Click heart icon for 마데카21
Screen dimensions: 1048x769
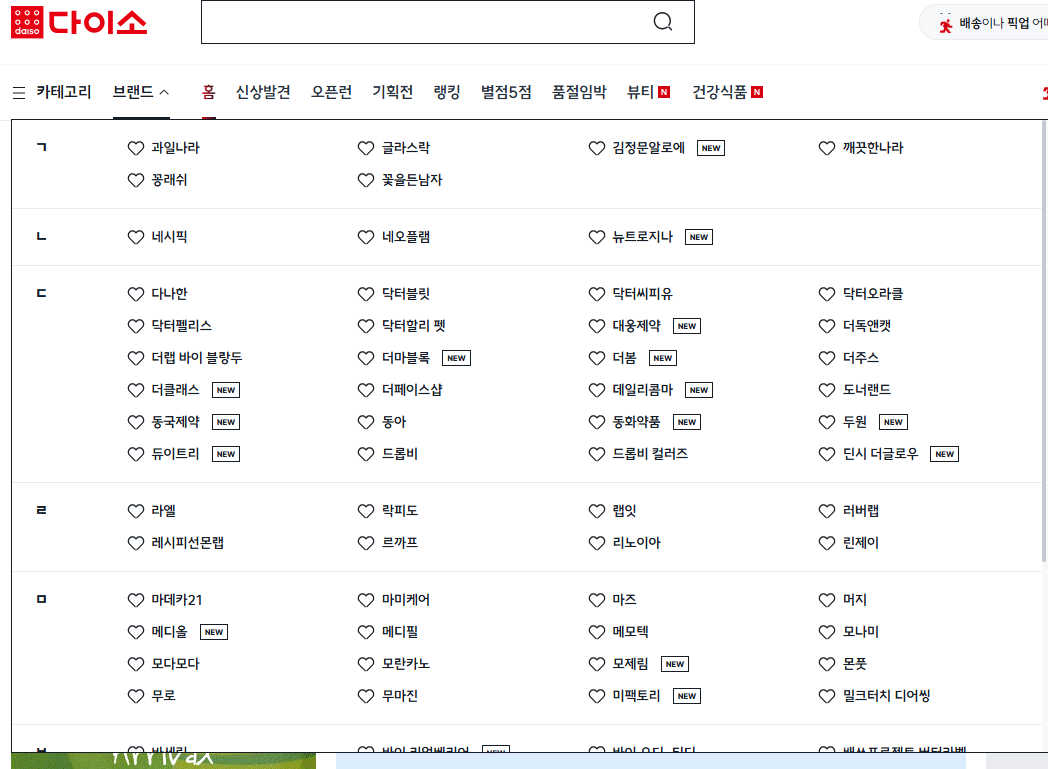pos(136,600)
